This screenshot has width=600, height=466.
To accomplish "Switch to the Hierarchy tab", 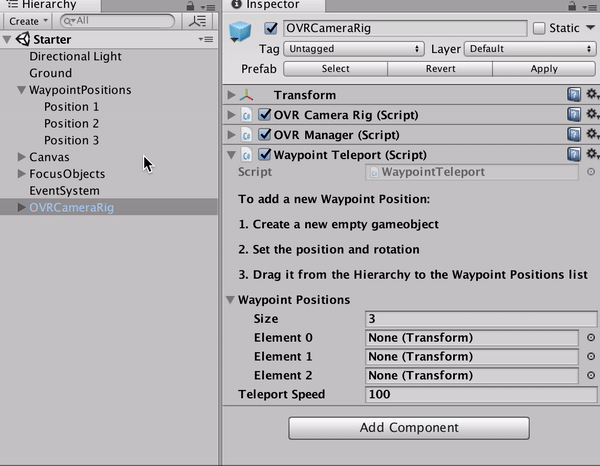I will click(x=50, y=5).
